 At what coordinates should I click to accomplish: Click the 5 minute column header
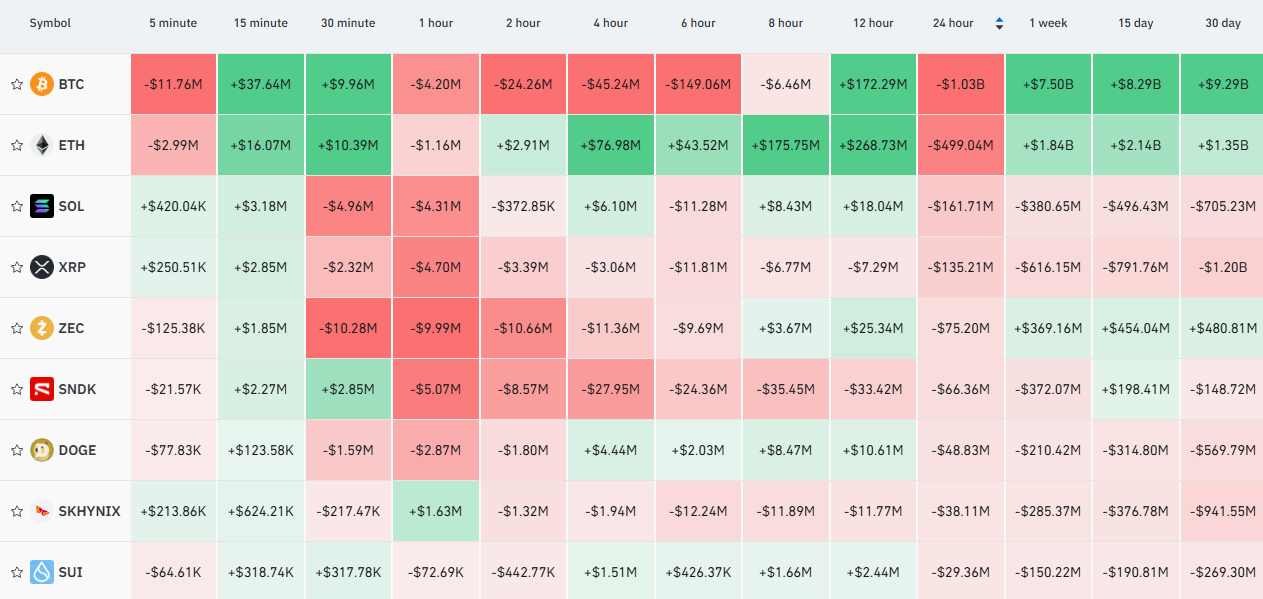coord(173,23)
